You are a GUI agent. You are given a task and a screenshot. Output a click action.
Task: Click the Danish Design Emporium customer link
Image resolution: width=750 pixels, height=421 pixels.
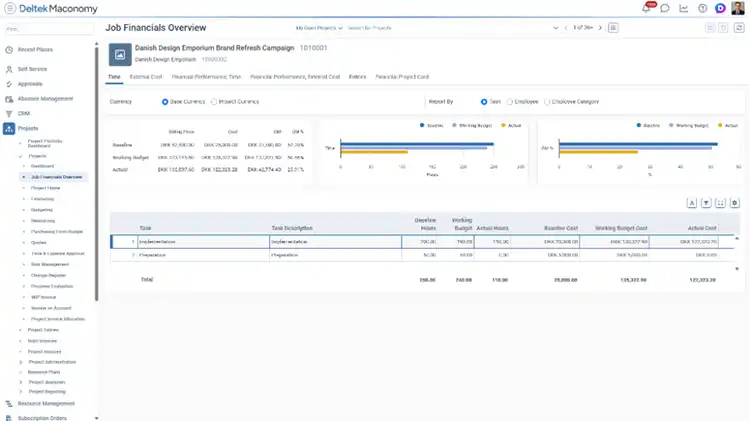coord(165,60)
